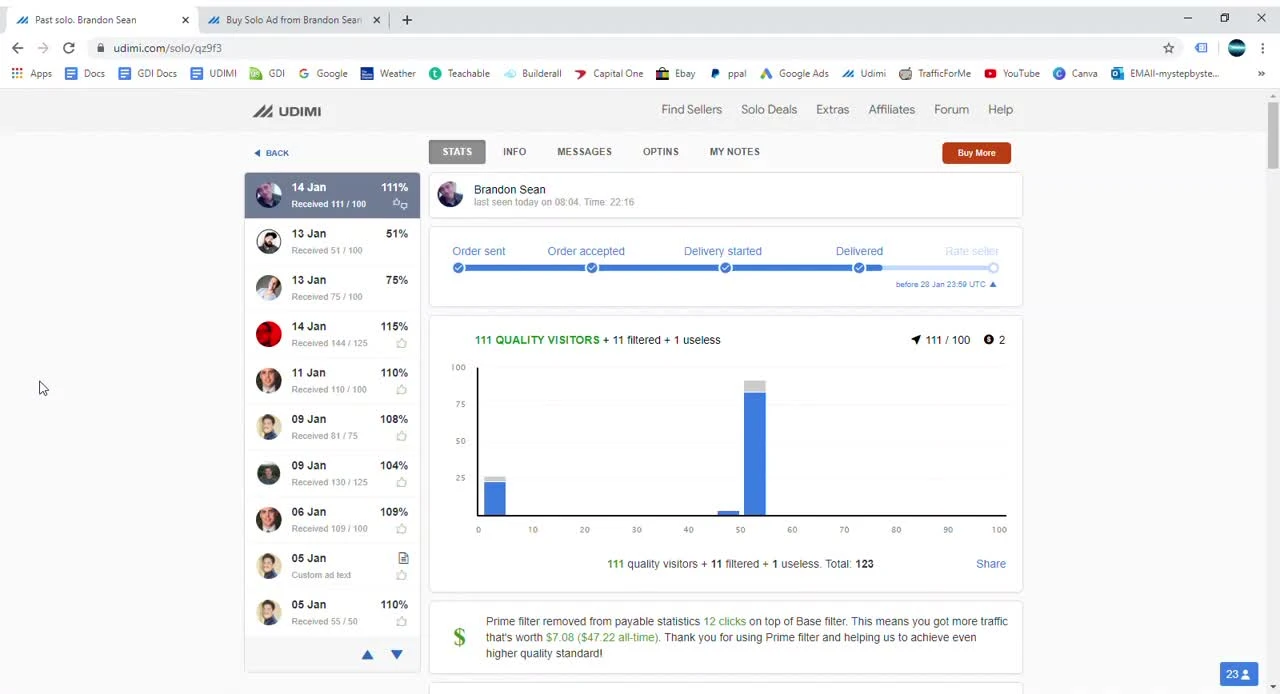The width and height of the screenshot is (1280, 694).
Task: Select the 14 Jan 115% solo order
Action: click(332, 334)
